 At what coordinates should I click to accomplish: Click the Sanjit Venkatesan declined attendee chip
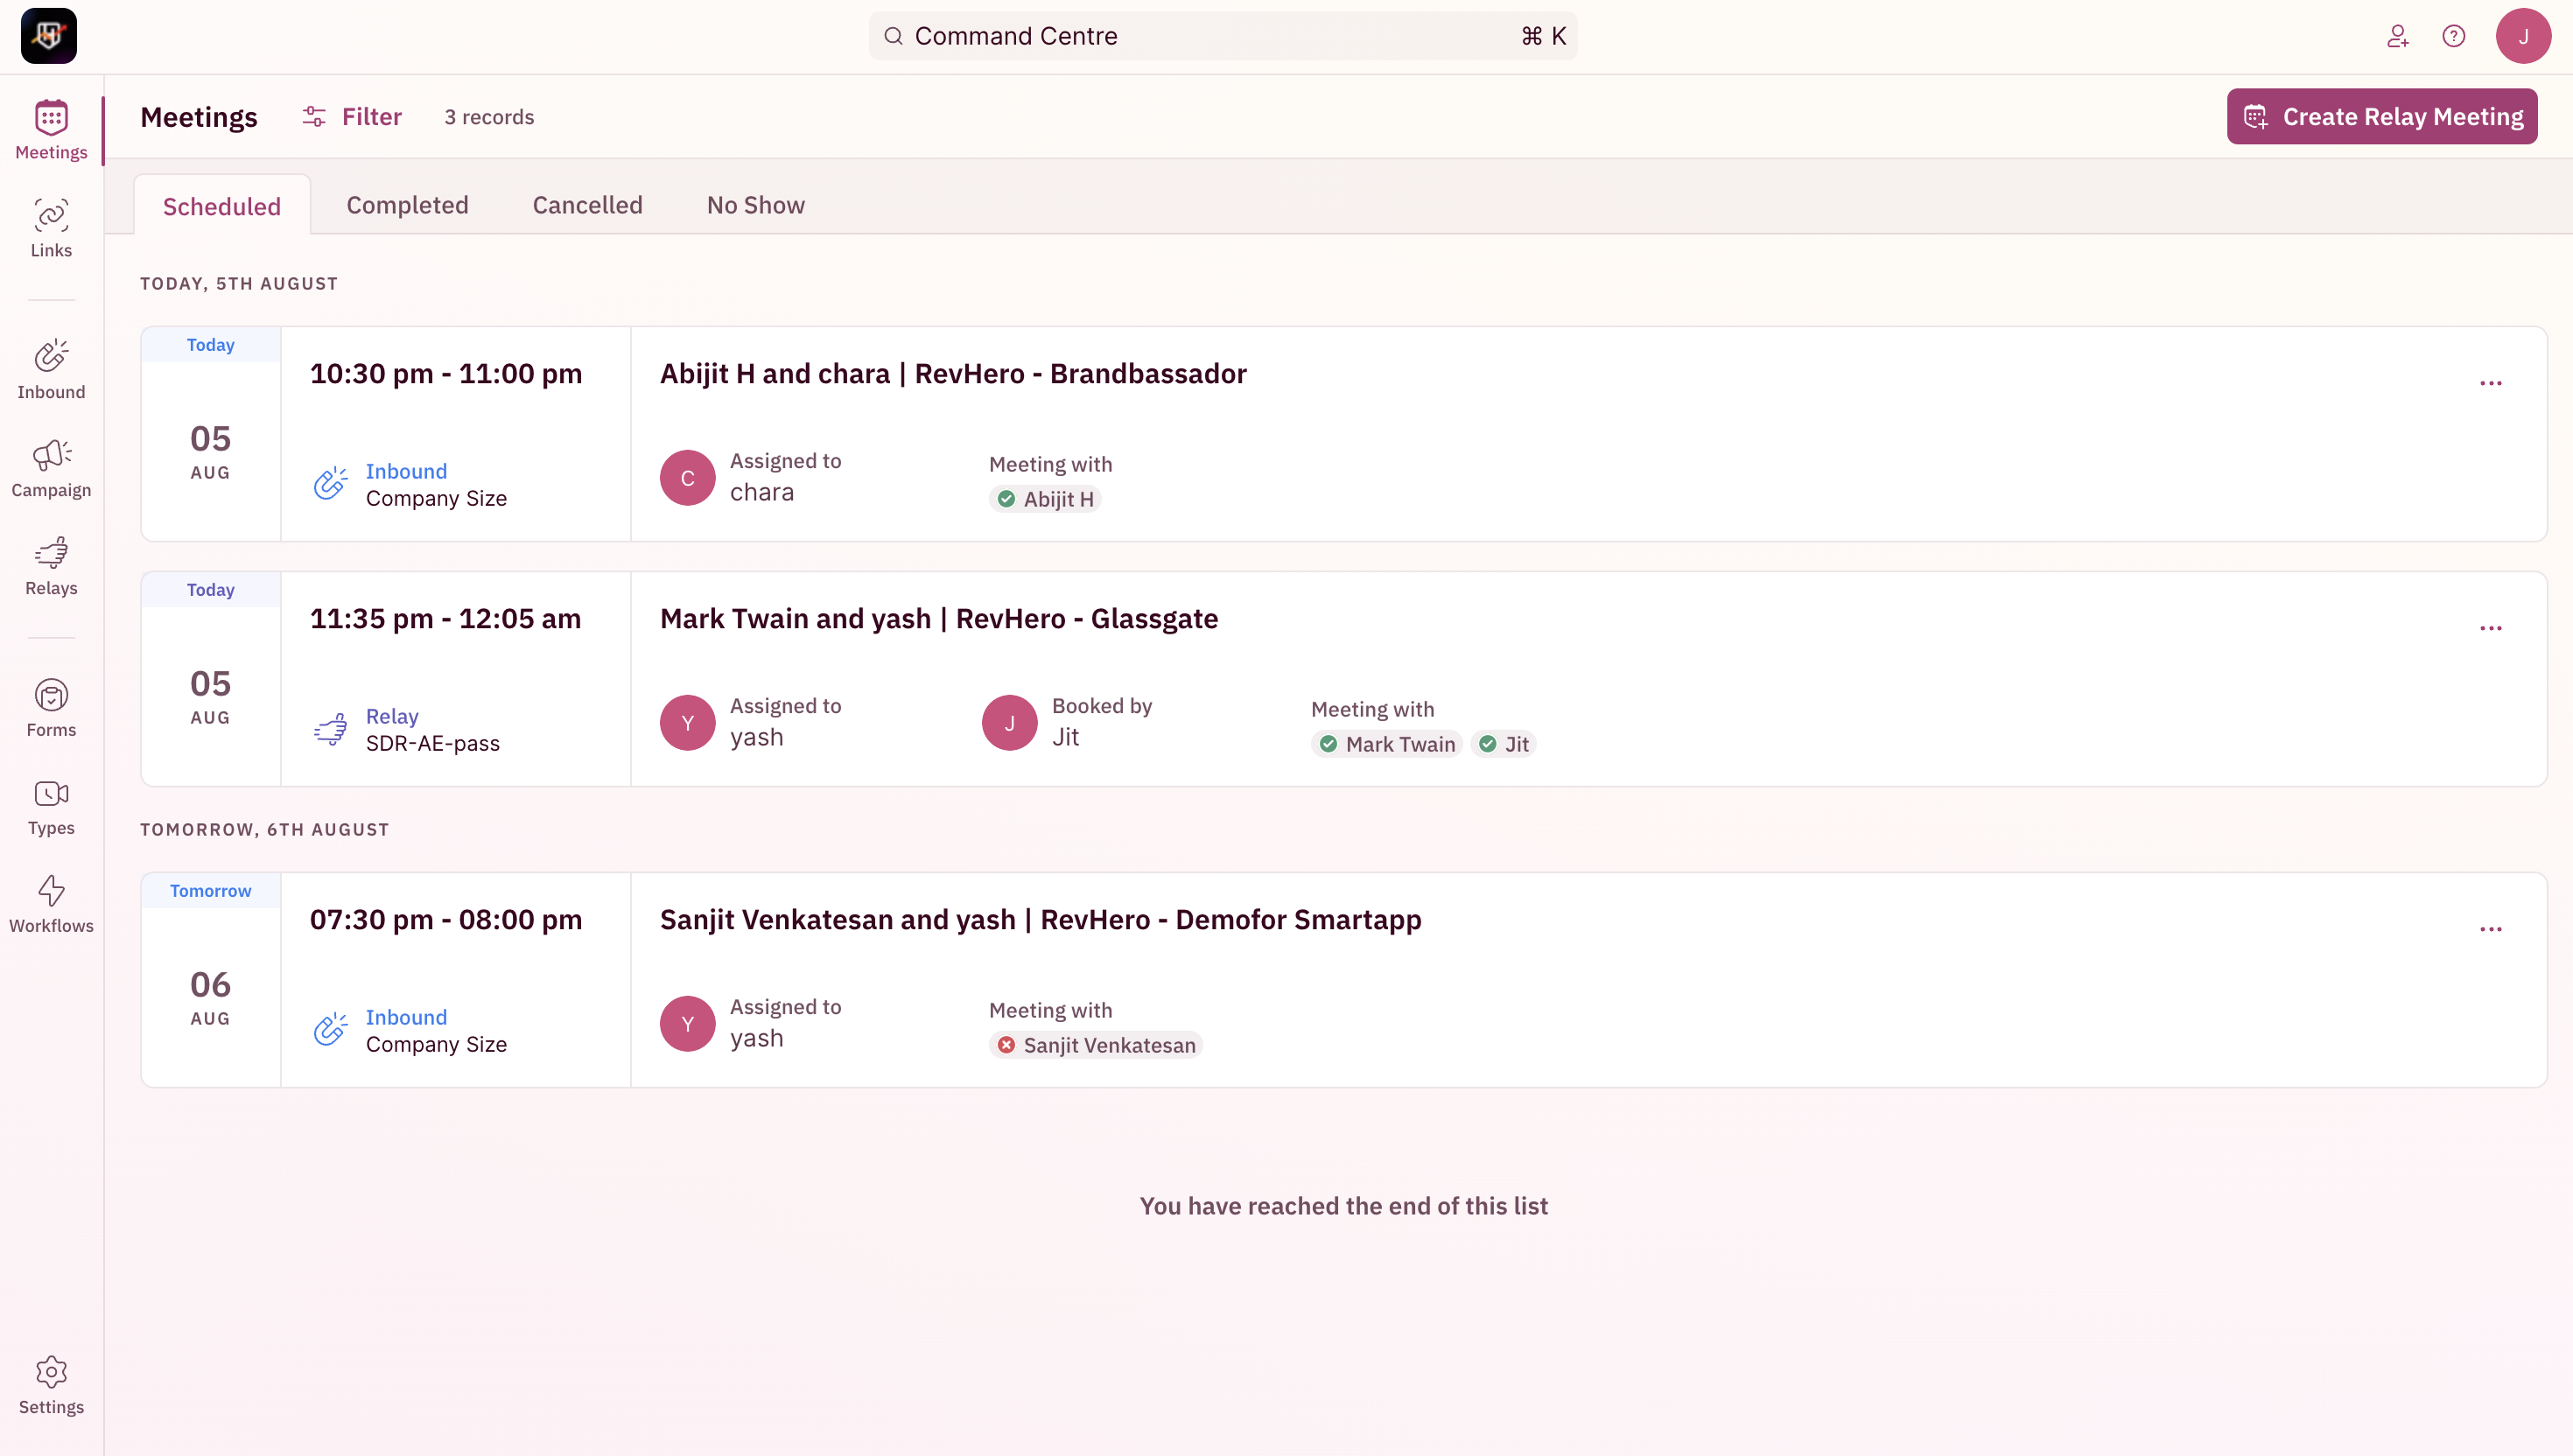1096,1045
